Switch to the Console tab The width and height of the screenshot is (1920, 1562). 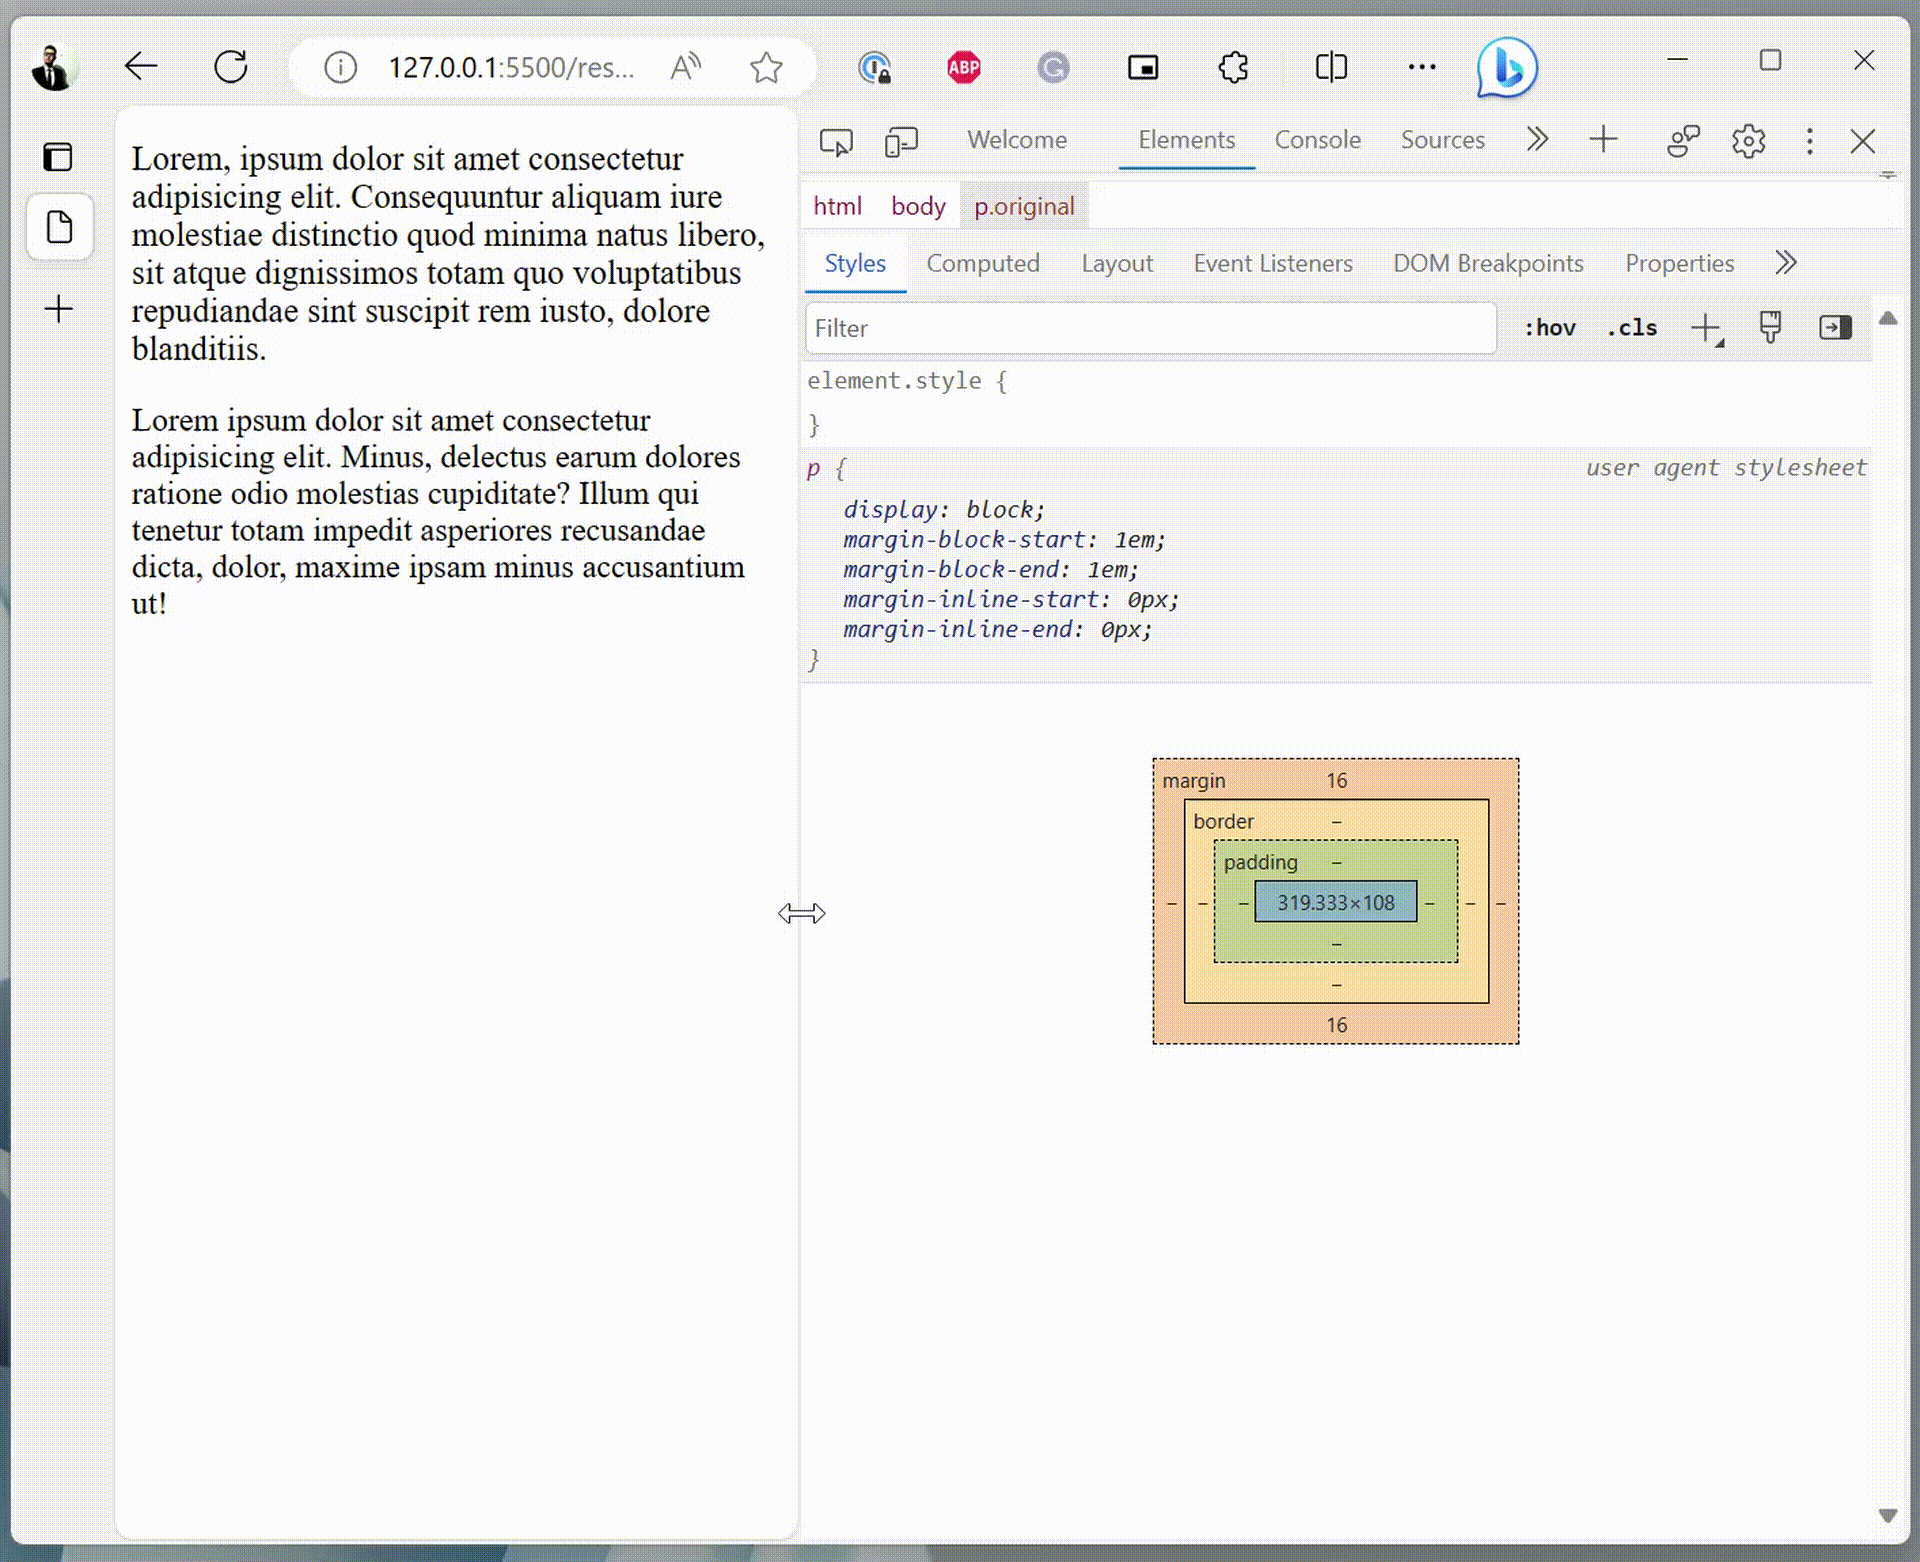1317,140
